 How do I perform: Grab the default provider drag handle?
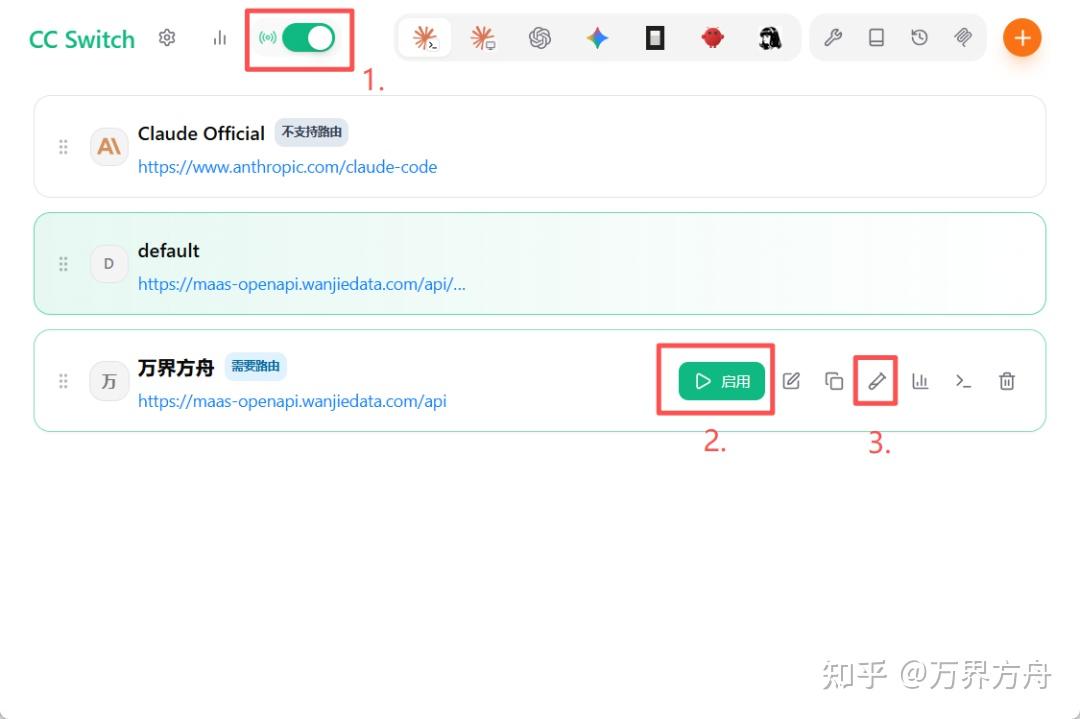coord(63,264)
